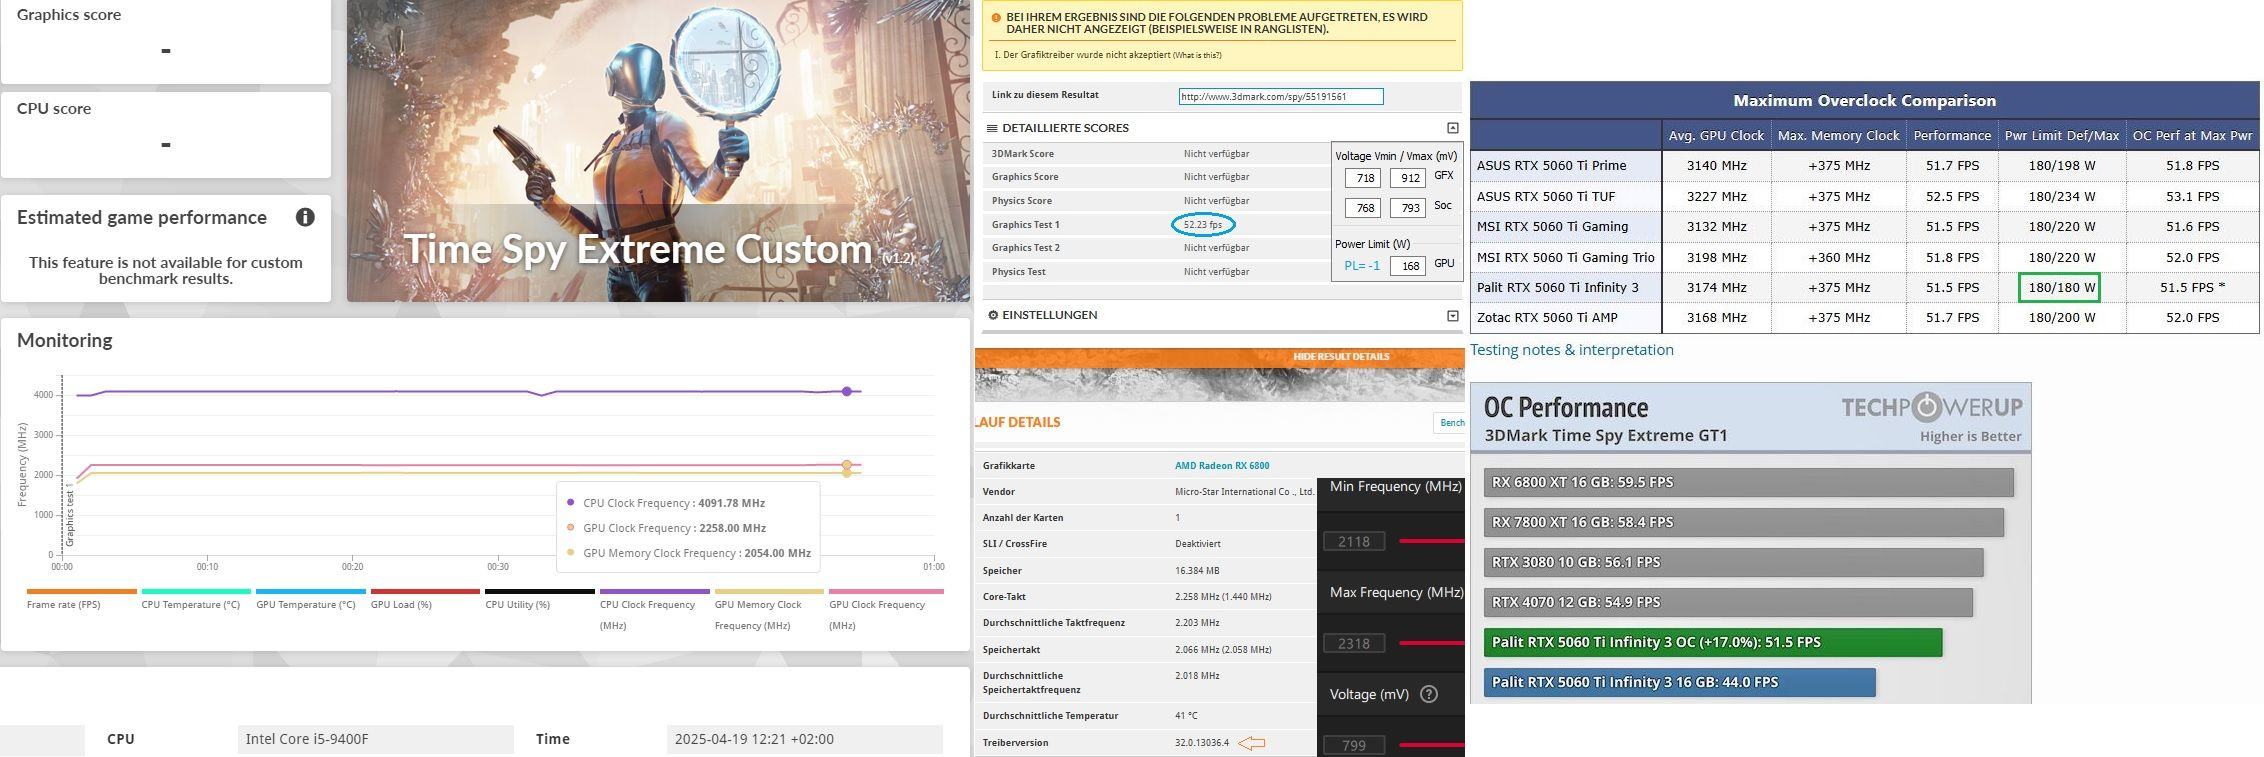Edit the GPU Power Limit field showing 168
Screen dimensions: 2264x757
1408,266
